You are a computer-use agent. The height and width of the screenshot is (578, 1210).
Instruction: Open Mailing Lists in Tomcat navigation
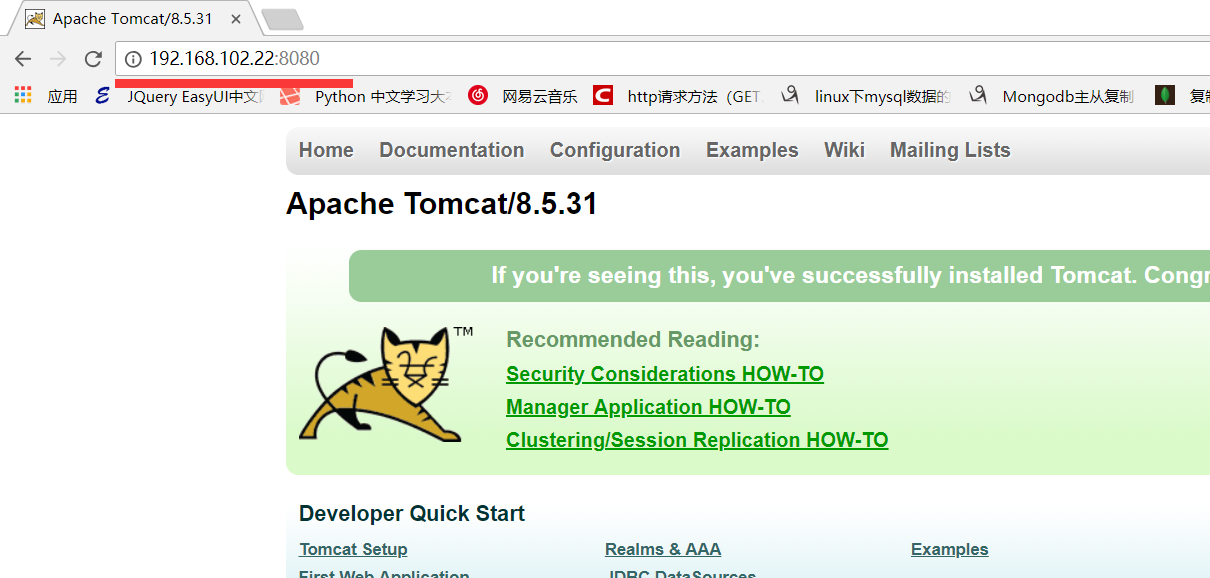(x=950, y=150)
